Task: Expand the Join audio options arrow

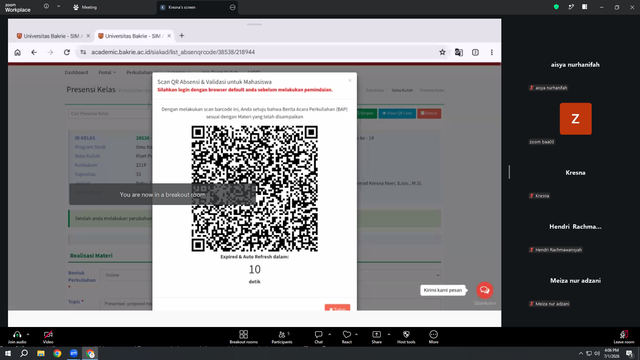Action: [28, 334]
